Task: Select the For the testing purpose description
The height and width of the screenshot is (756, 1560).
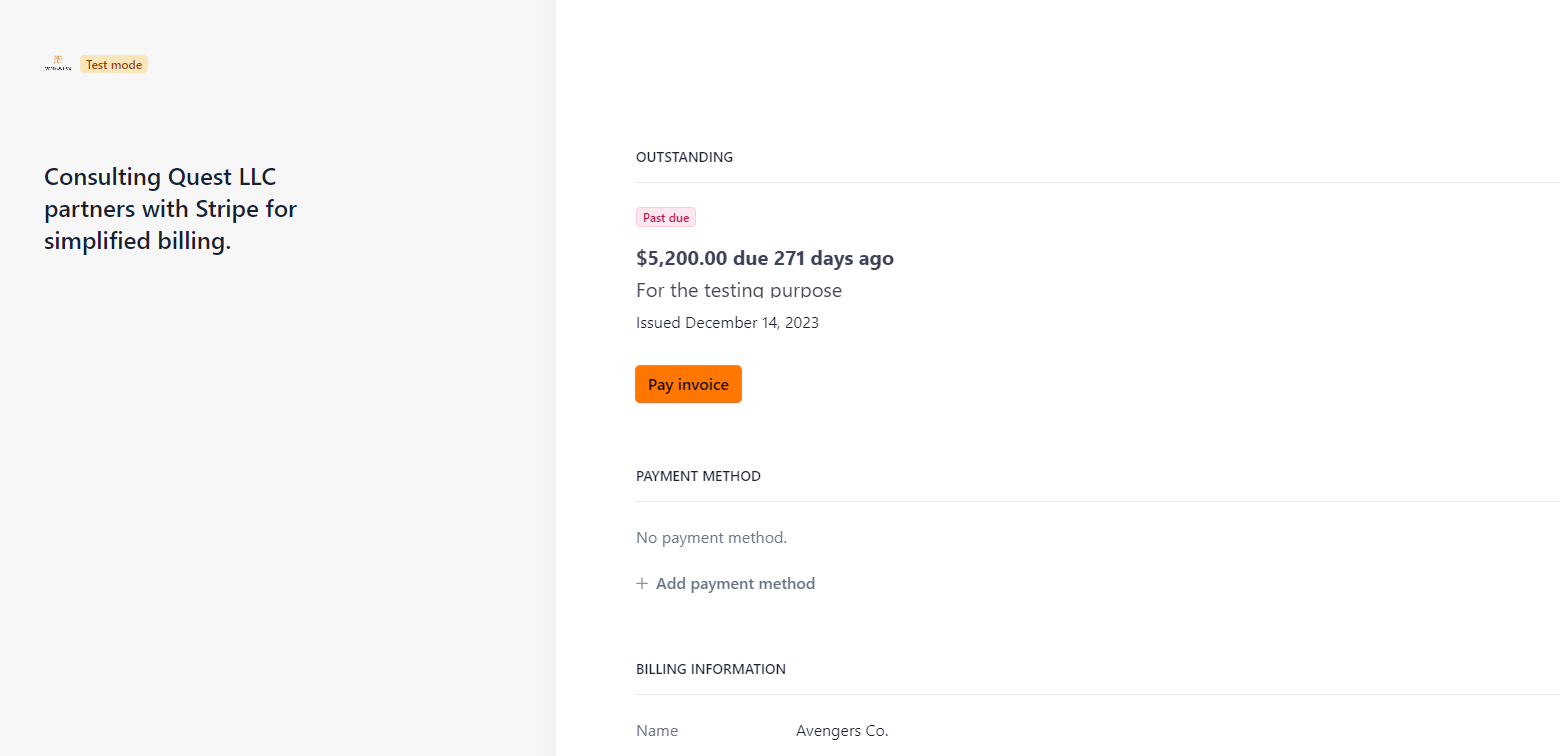Action: [739, 290]
